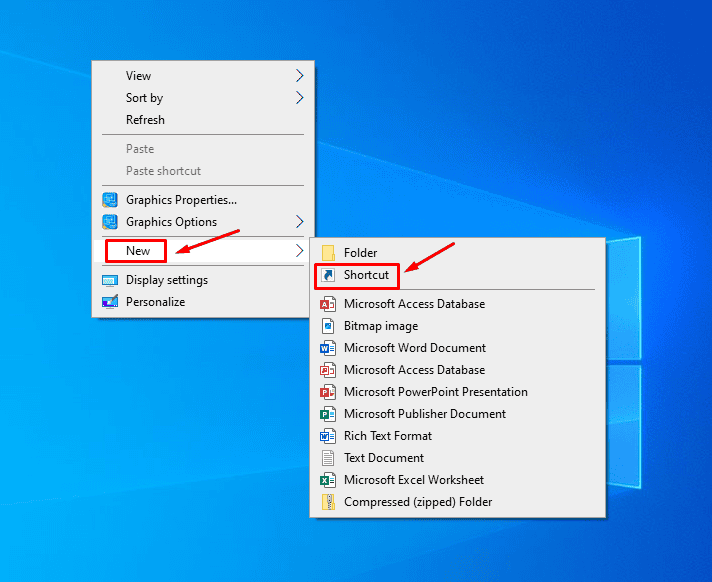This screenshot has height=582, width=712.
Task: Click the Personalize icon
Action: pos(110,302)
